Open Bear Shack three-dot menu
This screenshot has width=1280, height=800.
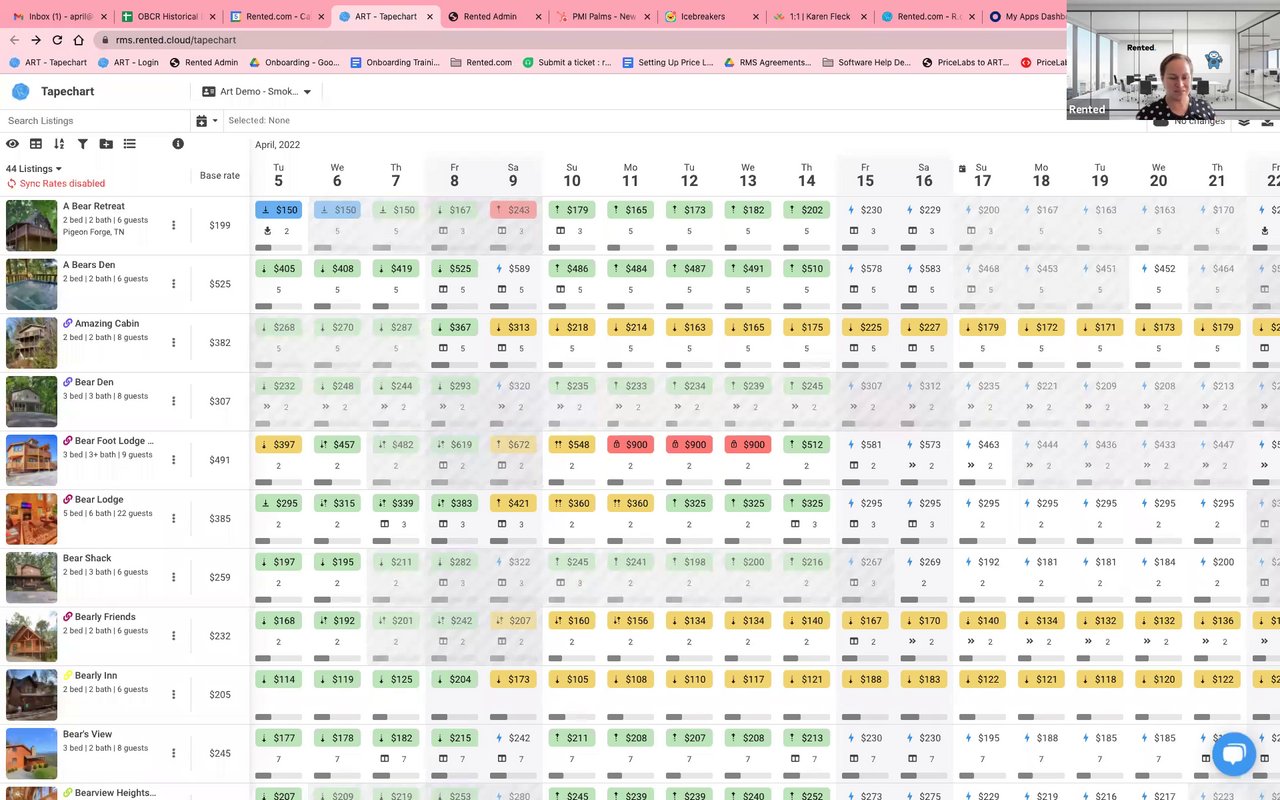tap(173, 577)
